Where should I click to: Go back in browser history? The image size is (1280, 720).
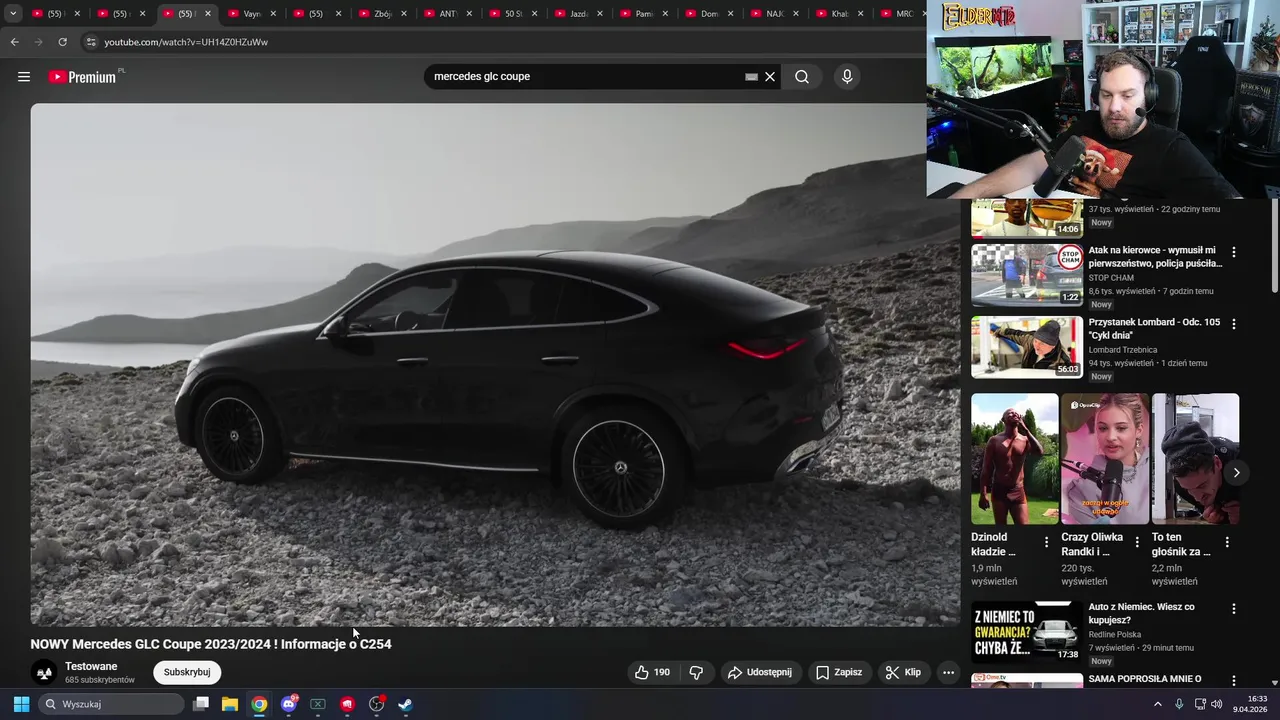pos(14,42)
